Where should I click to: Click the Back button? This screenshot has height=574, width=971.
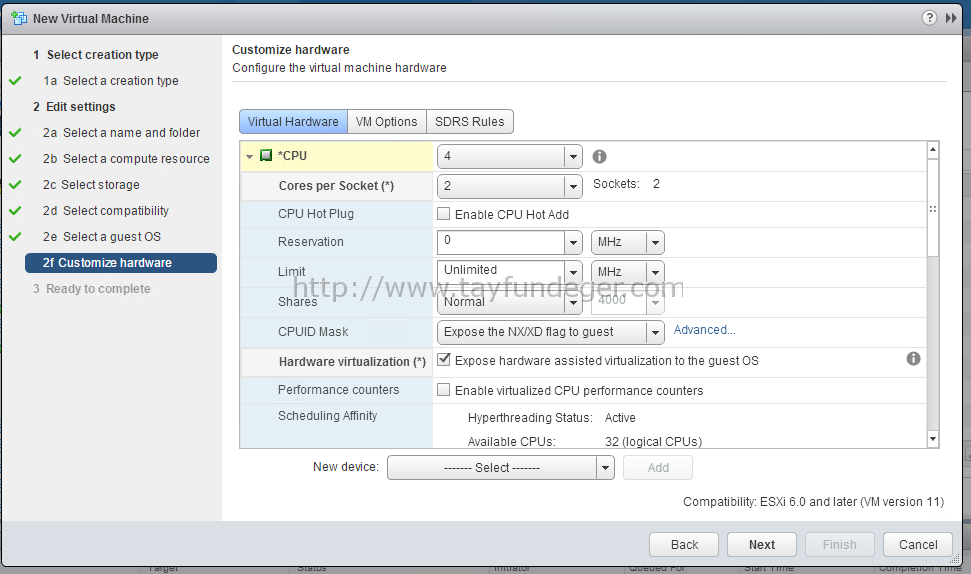coord(684,544)
